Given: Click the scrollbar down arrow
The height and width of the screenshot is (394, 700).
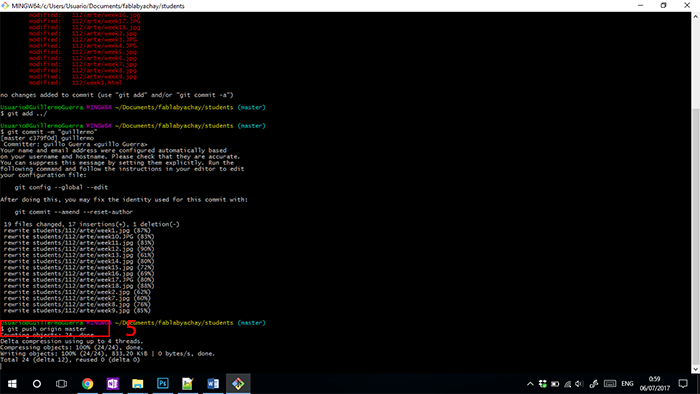Looking at the screenshot, I should click(696, 369).
